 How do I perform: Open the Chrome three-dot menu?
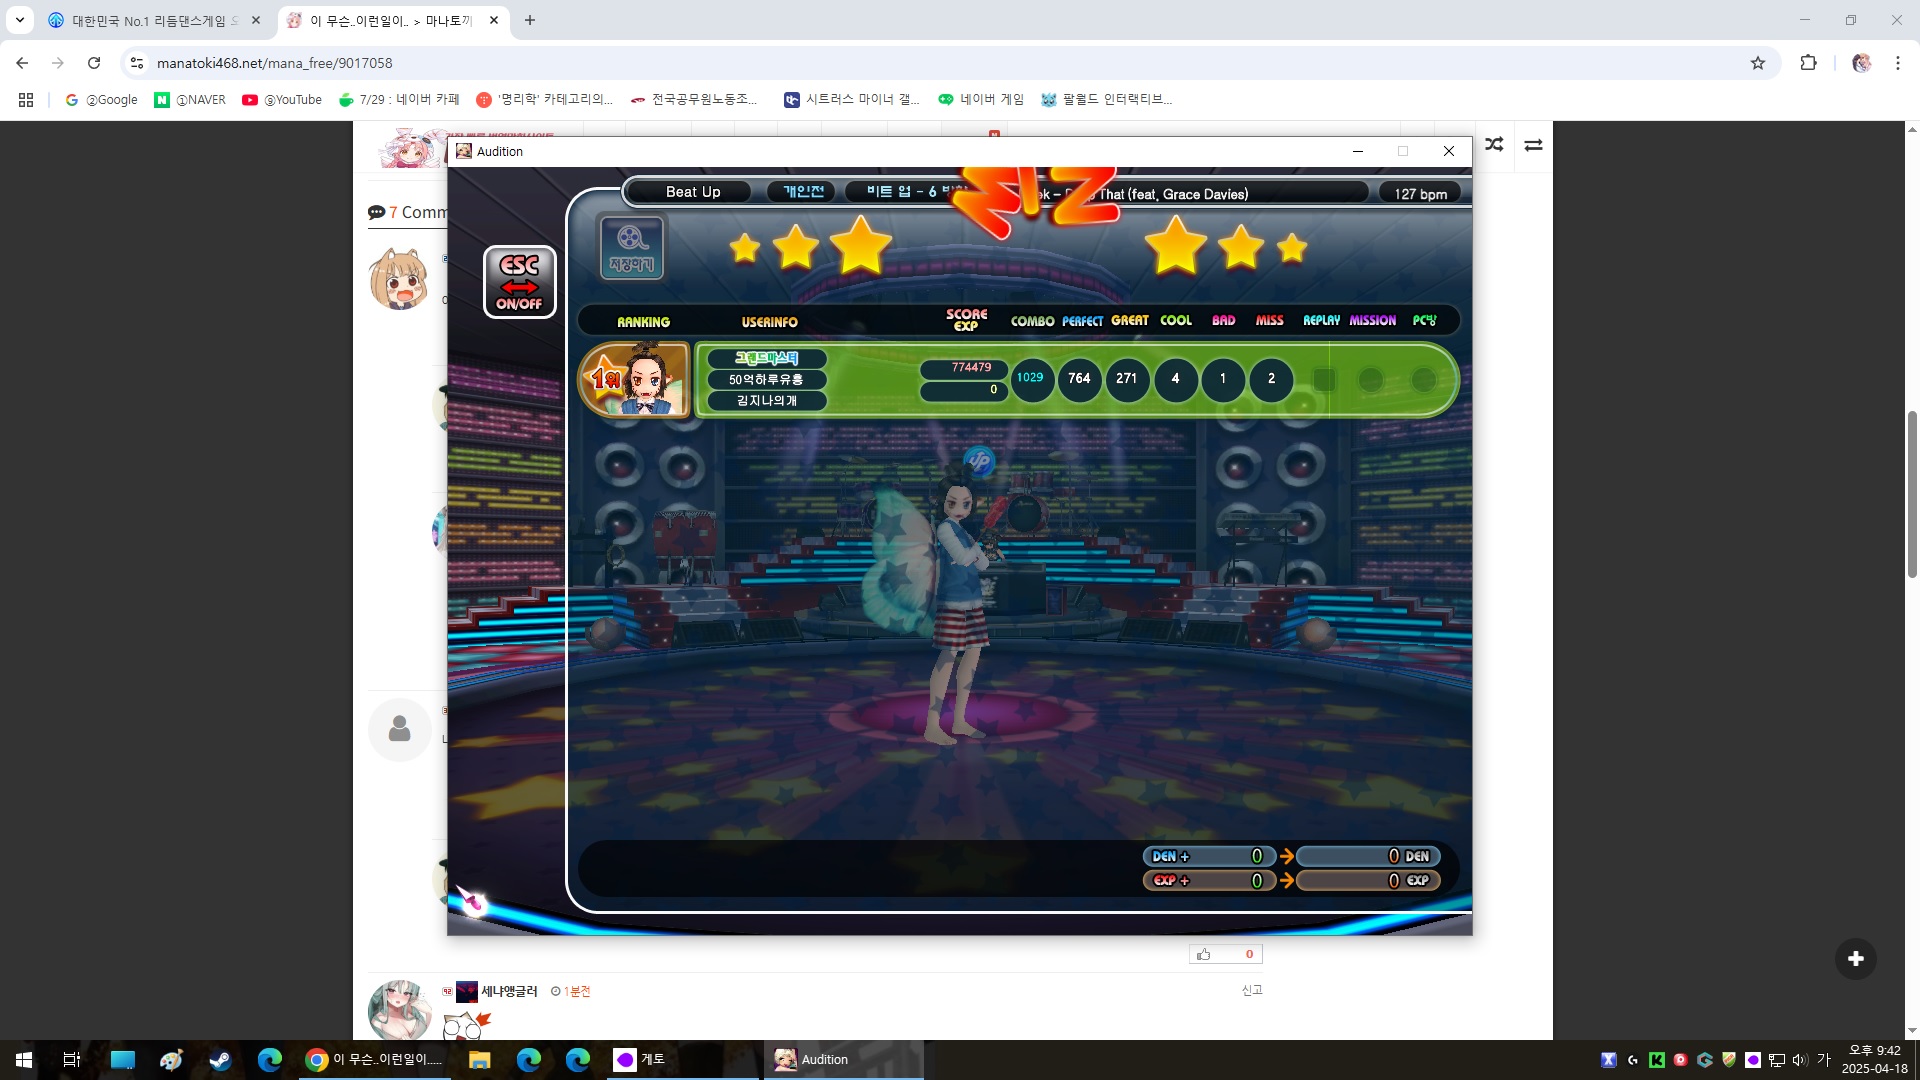(1897, 63)
